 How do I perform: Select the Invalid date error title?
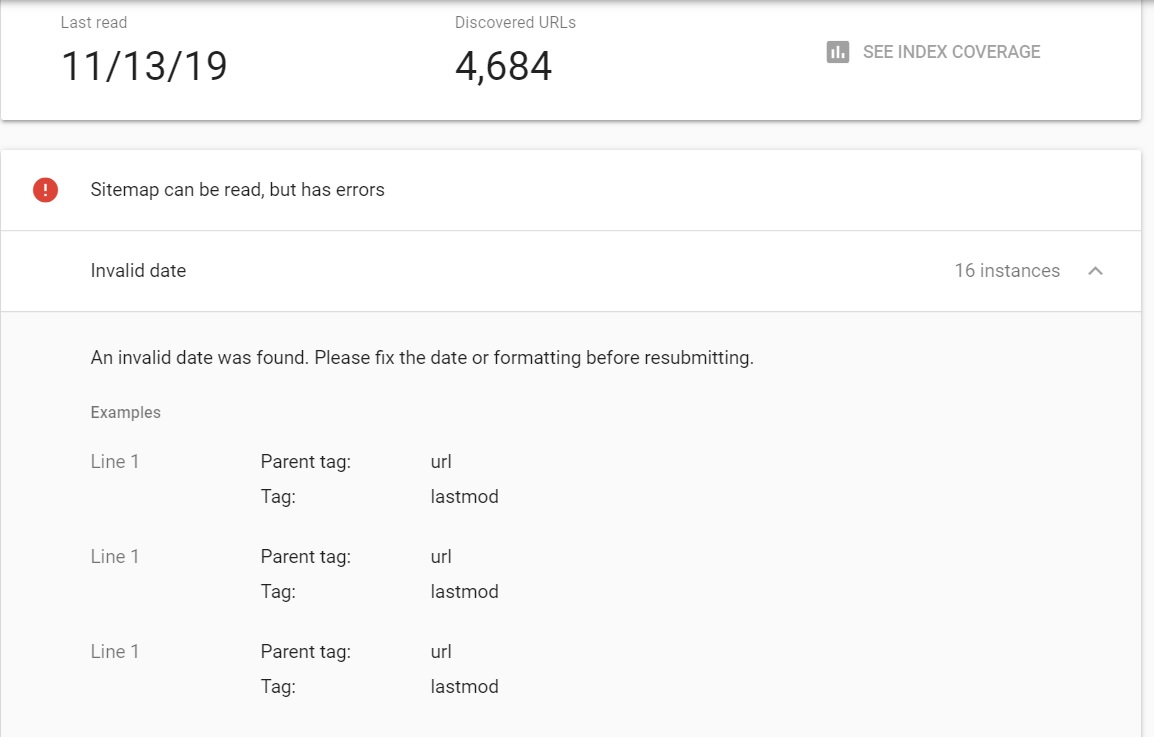(x=138, y=271)
